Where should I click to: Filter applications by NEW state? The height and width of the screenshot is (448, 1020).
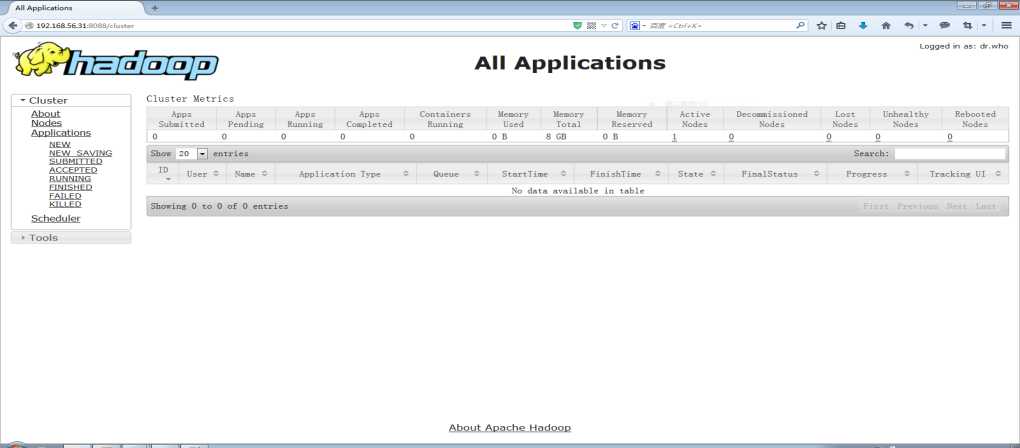click(60, 144)
